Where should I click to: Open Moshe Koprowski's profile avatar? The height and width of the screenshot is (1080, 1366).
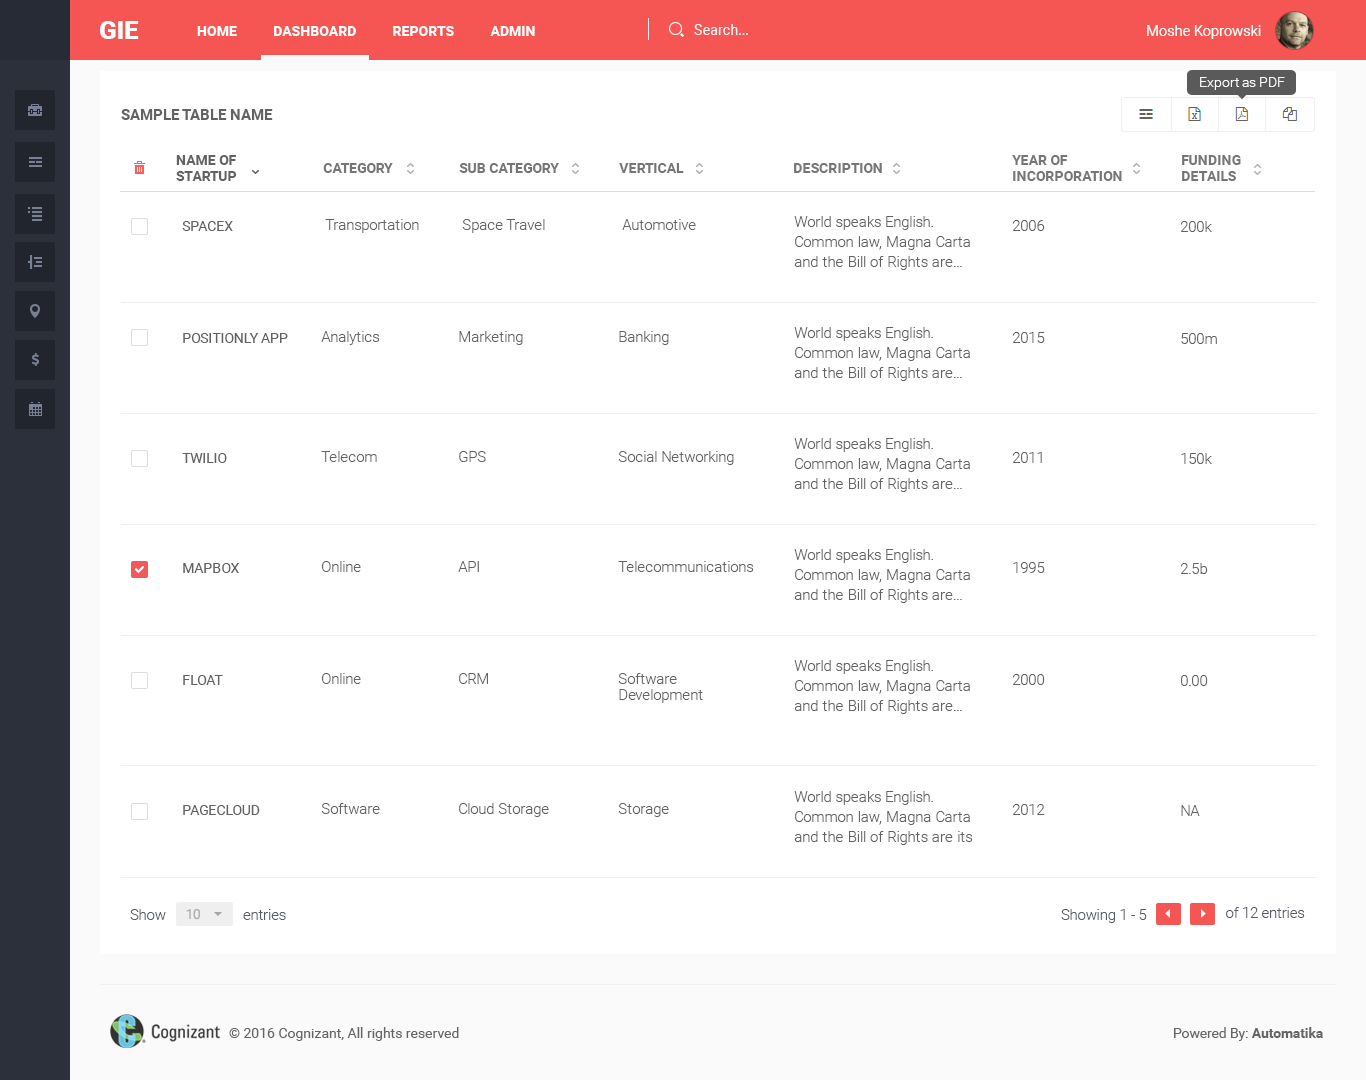click(x=1294, y=30)
